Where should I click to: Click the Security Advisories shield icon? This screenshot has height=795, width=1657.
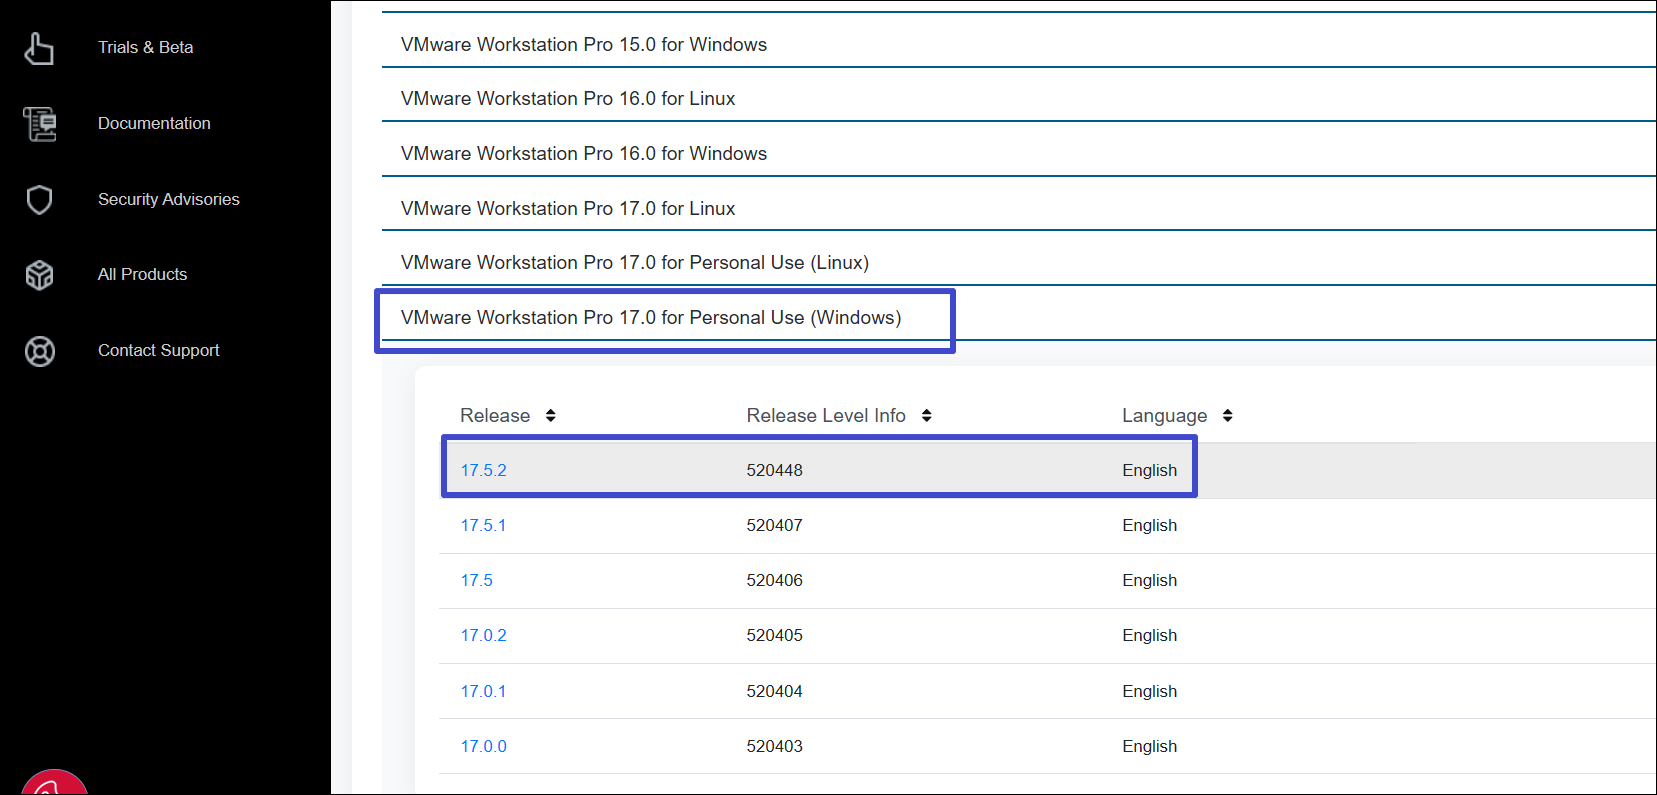click(39, 200)
